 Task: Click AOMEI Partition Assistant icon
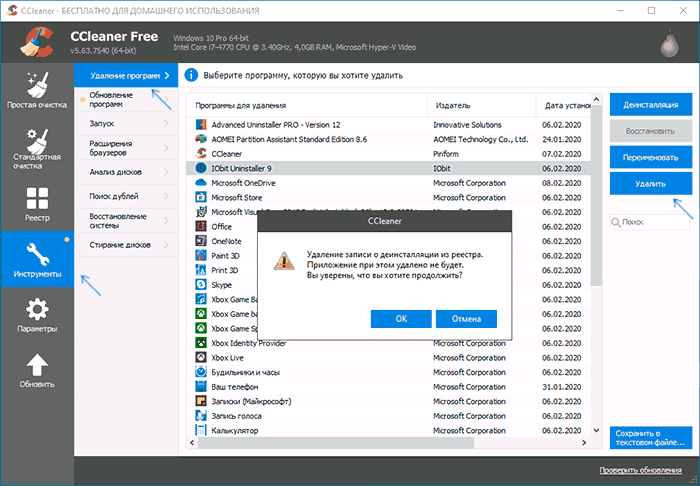point(201,139)
